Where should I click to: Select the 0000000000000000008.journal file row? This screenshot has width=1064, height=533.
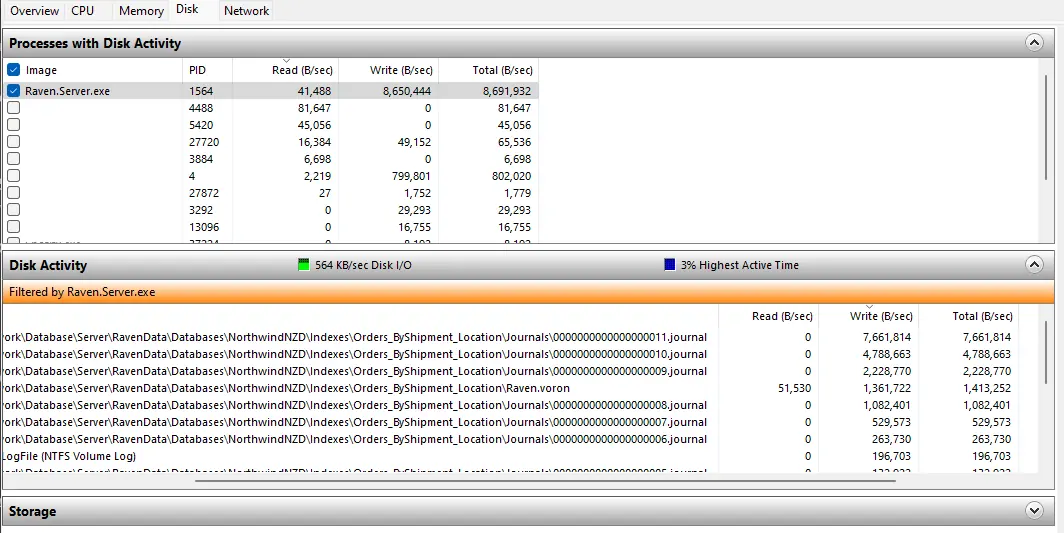pos(510,405)
